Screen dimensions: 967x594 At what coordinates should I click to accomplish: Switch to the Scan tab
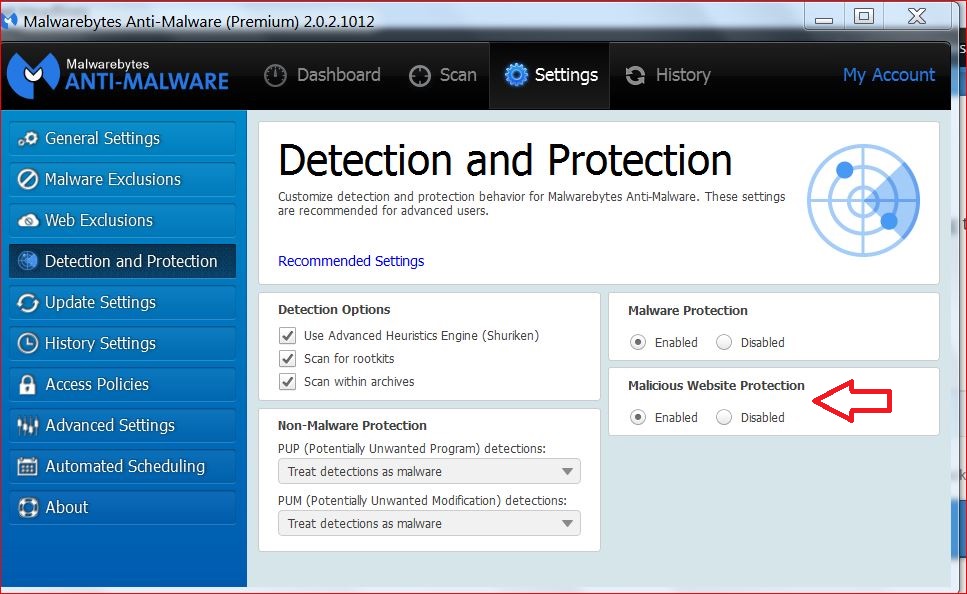[x=443, y=75]
